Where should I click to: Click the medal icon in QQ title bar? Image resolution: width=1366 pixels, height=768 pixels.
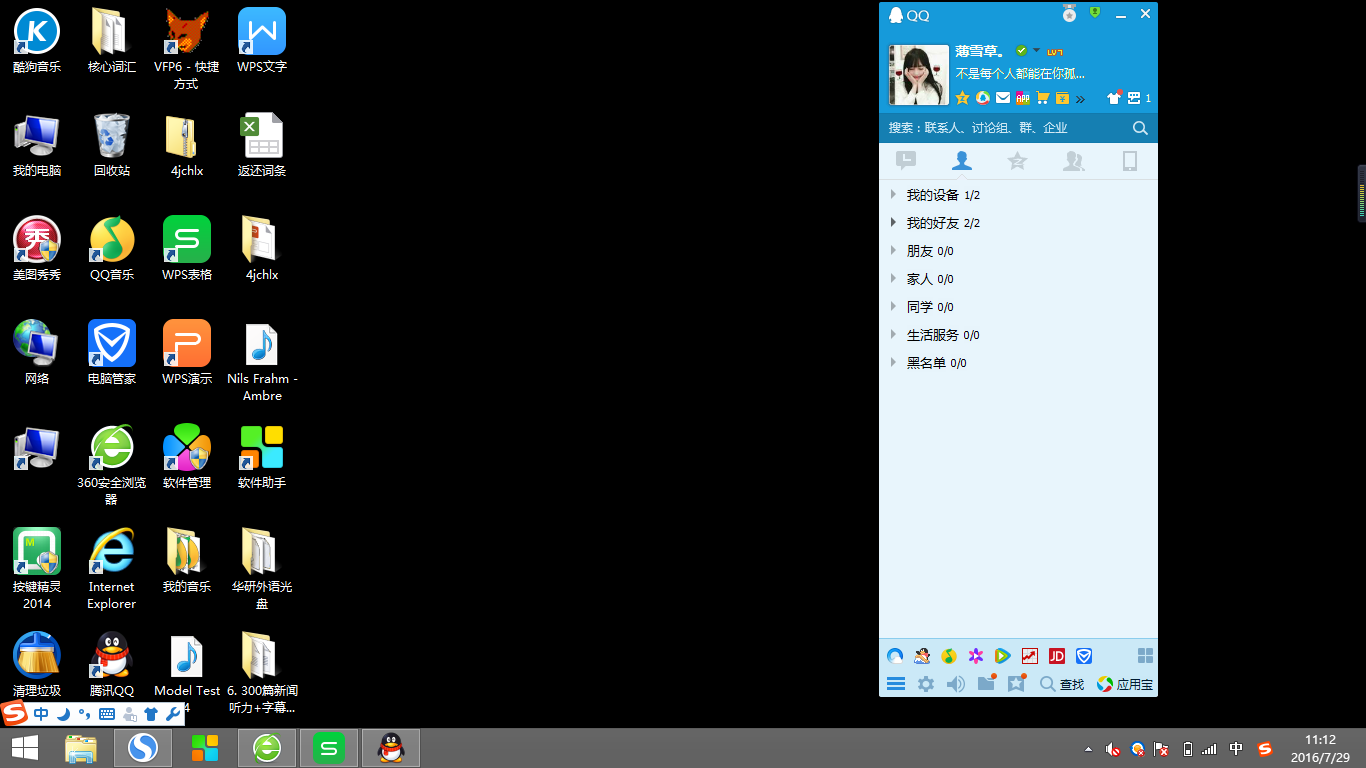point(1069,14)
